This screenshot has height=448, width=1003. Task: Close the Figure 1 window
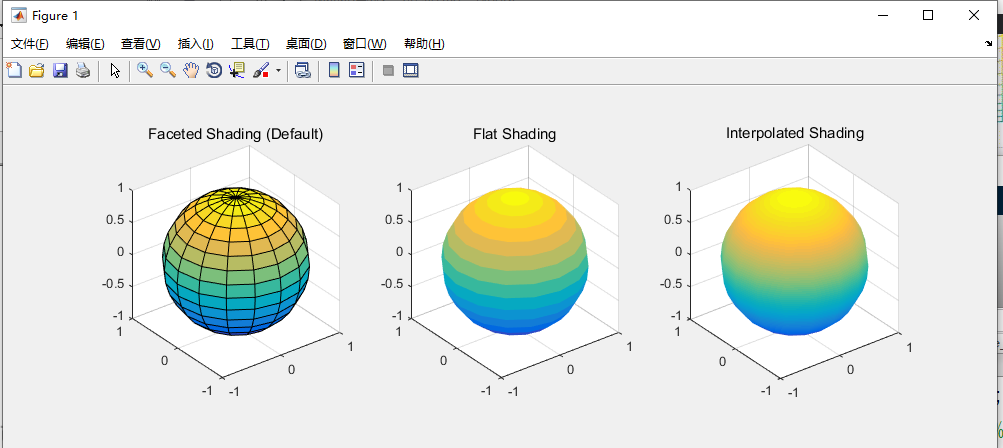tap(974, 15)
